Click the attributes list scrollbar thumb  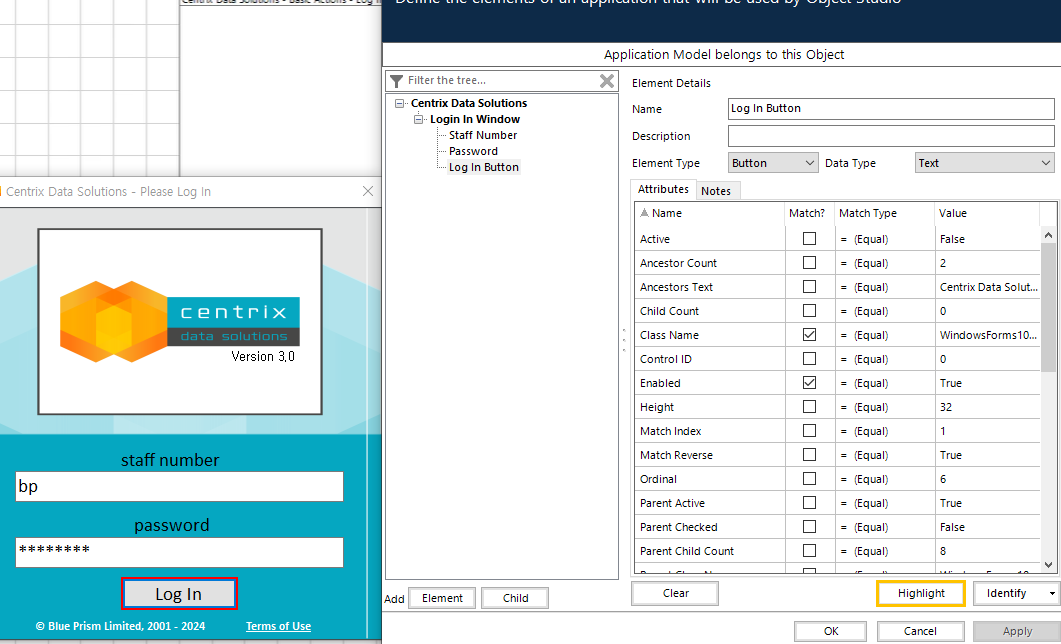click(1048, 306)
